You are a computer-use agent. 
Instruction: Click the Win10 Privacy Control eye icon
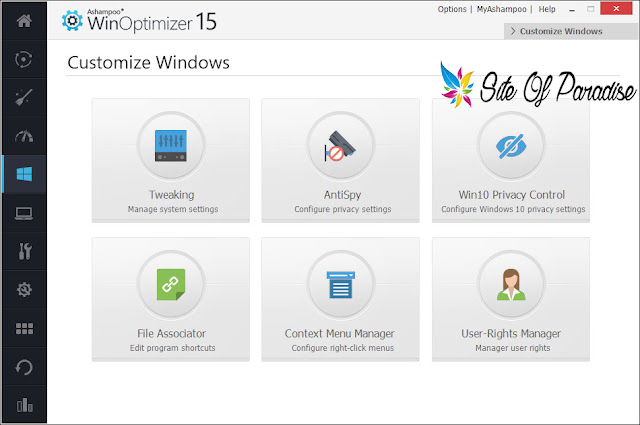511,146
